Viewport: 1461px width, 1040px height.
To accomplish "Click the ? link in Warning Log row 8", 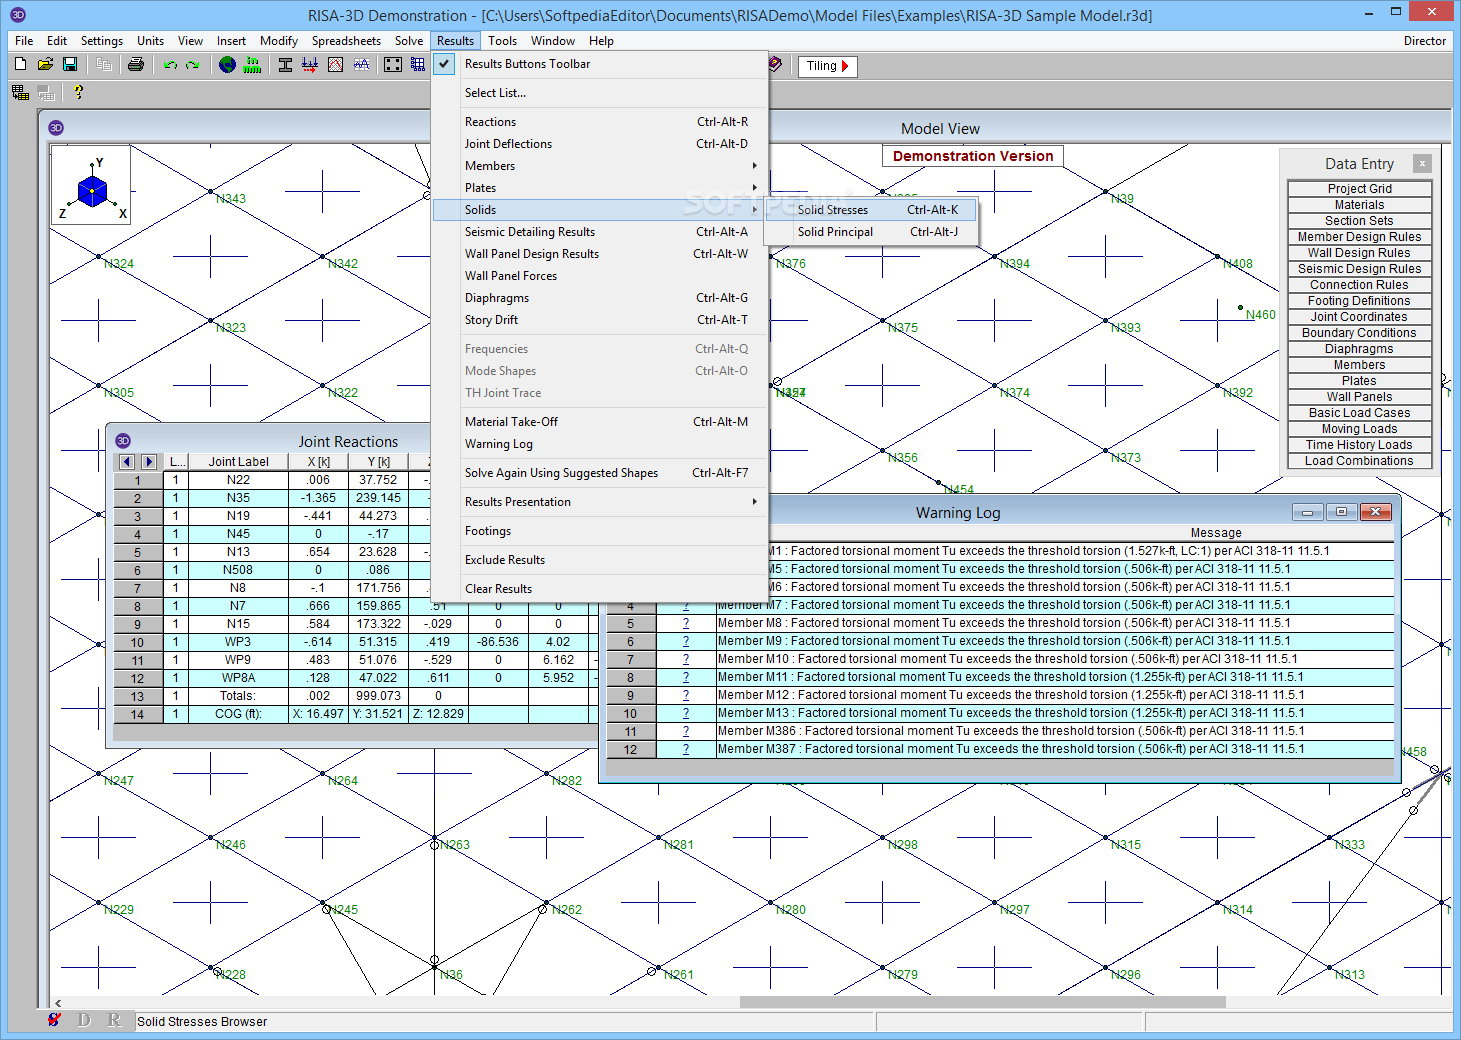I will (x=686, y=677).
